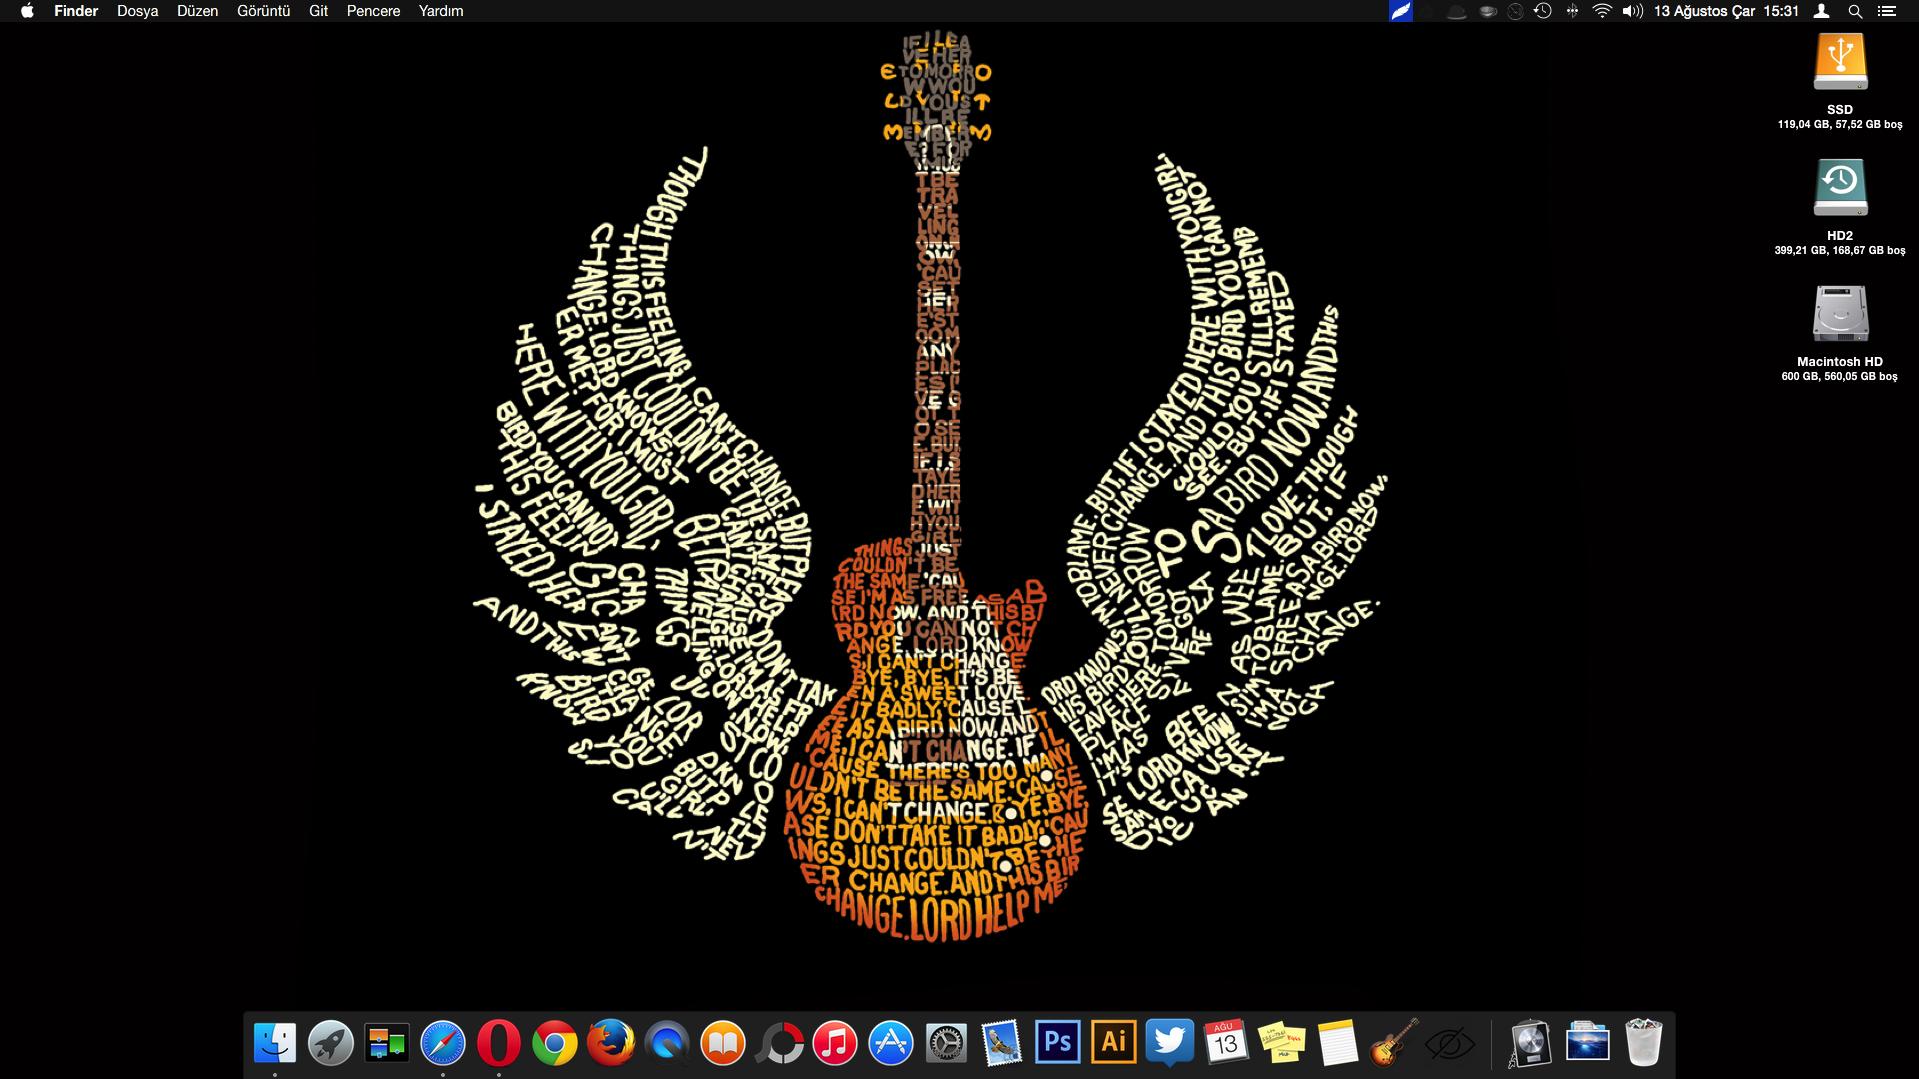Open Mission Control icon in dock
Viewport: 1919px width, 1079px height.
pos(387,1044)
